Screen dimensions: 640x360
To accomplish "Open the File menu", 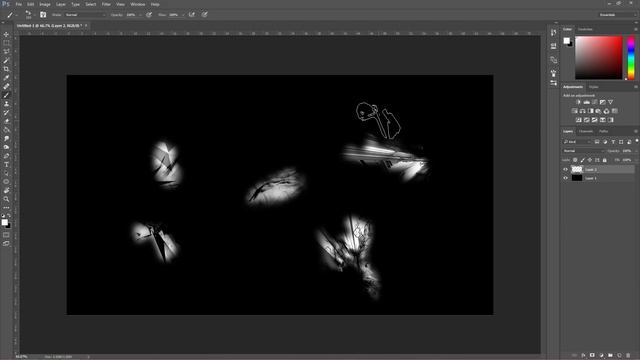I will (18, 4).
